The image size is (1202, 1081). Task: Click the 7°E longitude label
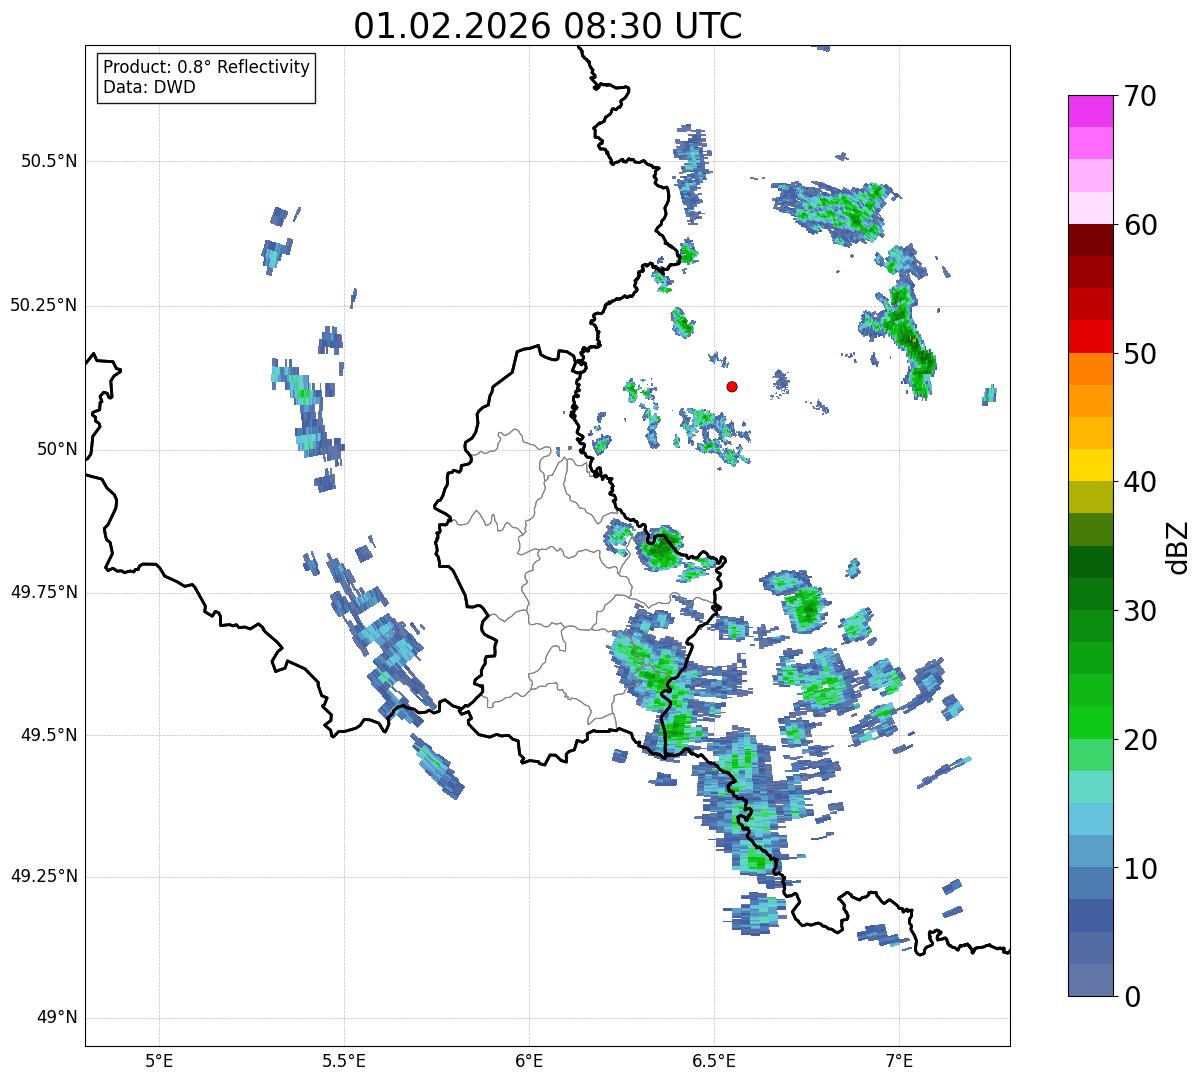click(x=899, y=1060)
